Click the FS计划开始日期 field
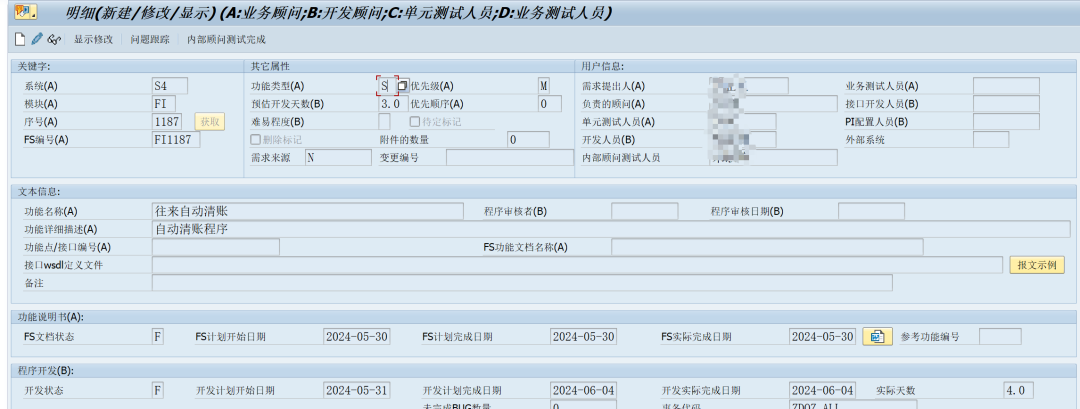 coord(357,337)
